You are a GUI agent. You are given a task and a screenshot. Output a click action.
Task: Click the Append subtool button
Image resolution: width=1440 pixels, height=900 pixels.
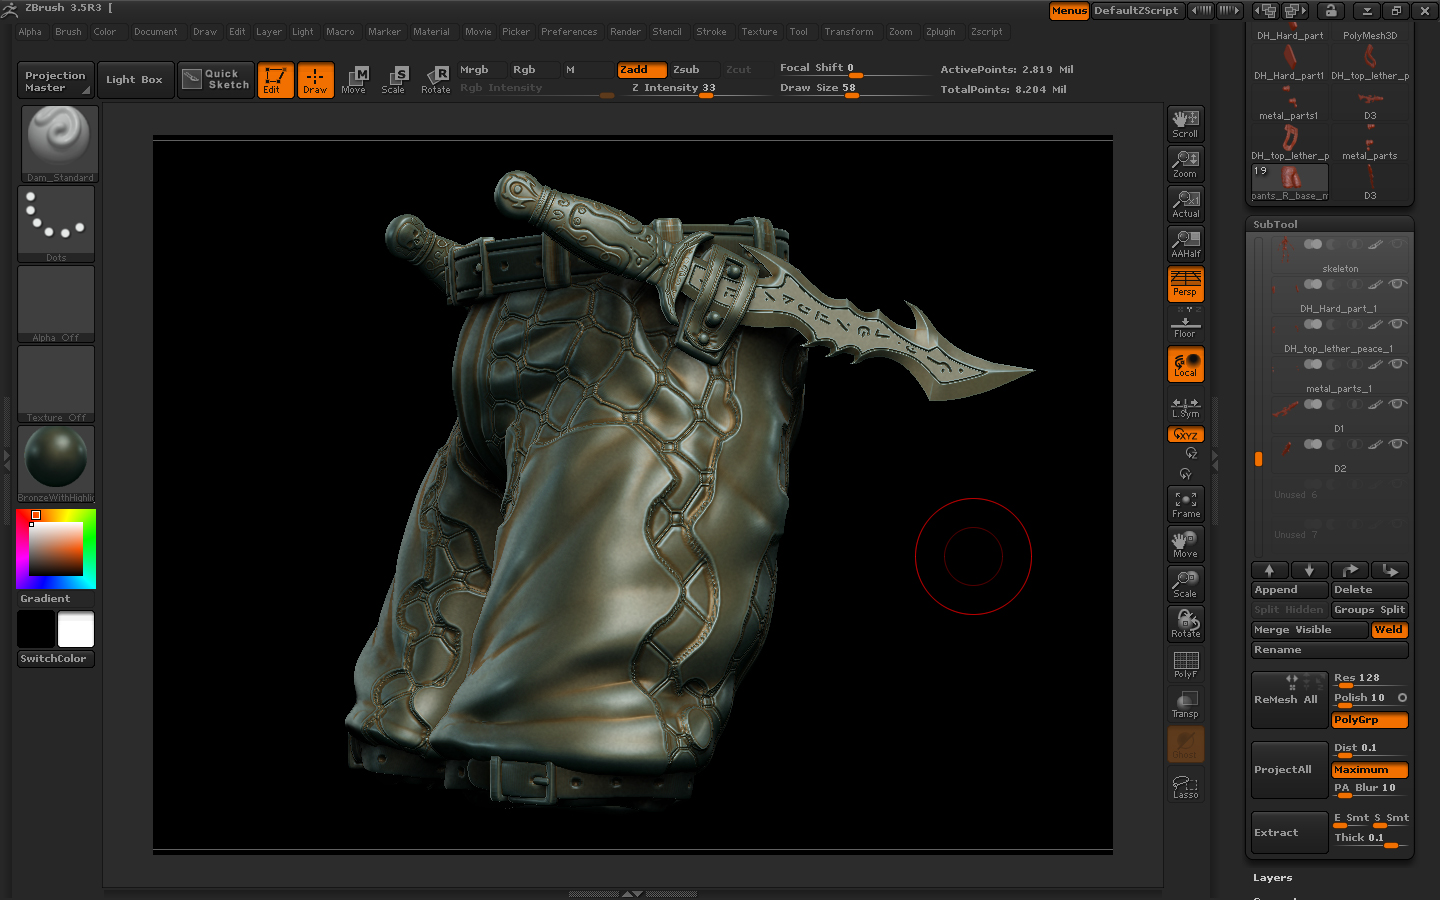[1289, 590]
